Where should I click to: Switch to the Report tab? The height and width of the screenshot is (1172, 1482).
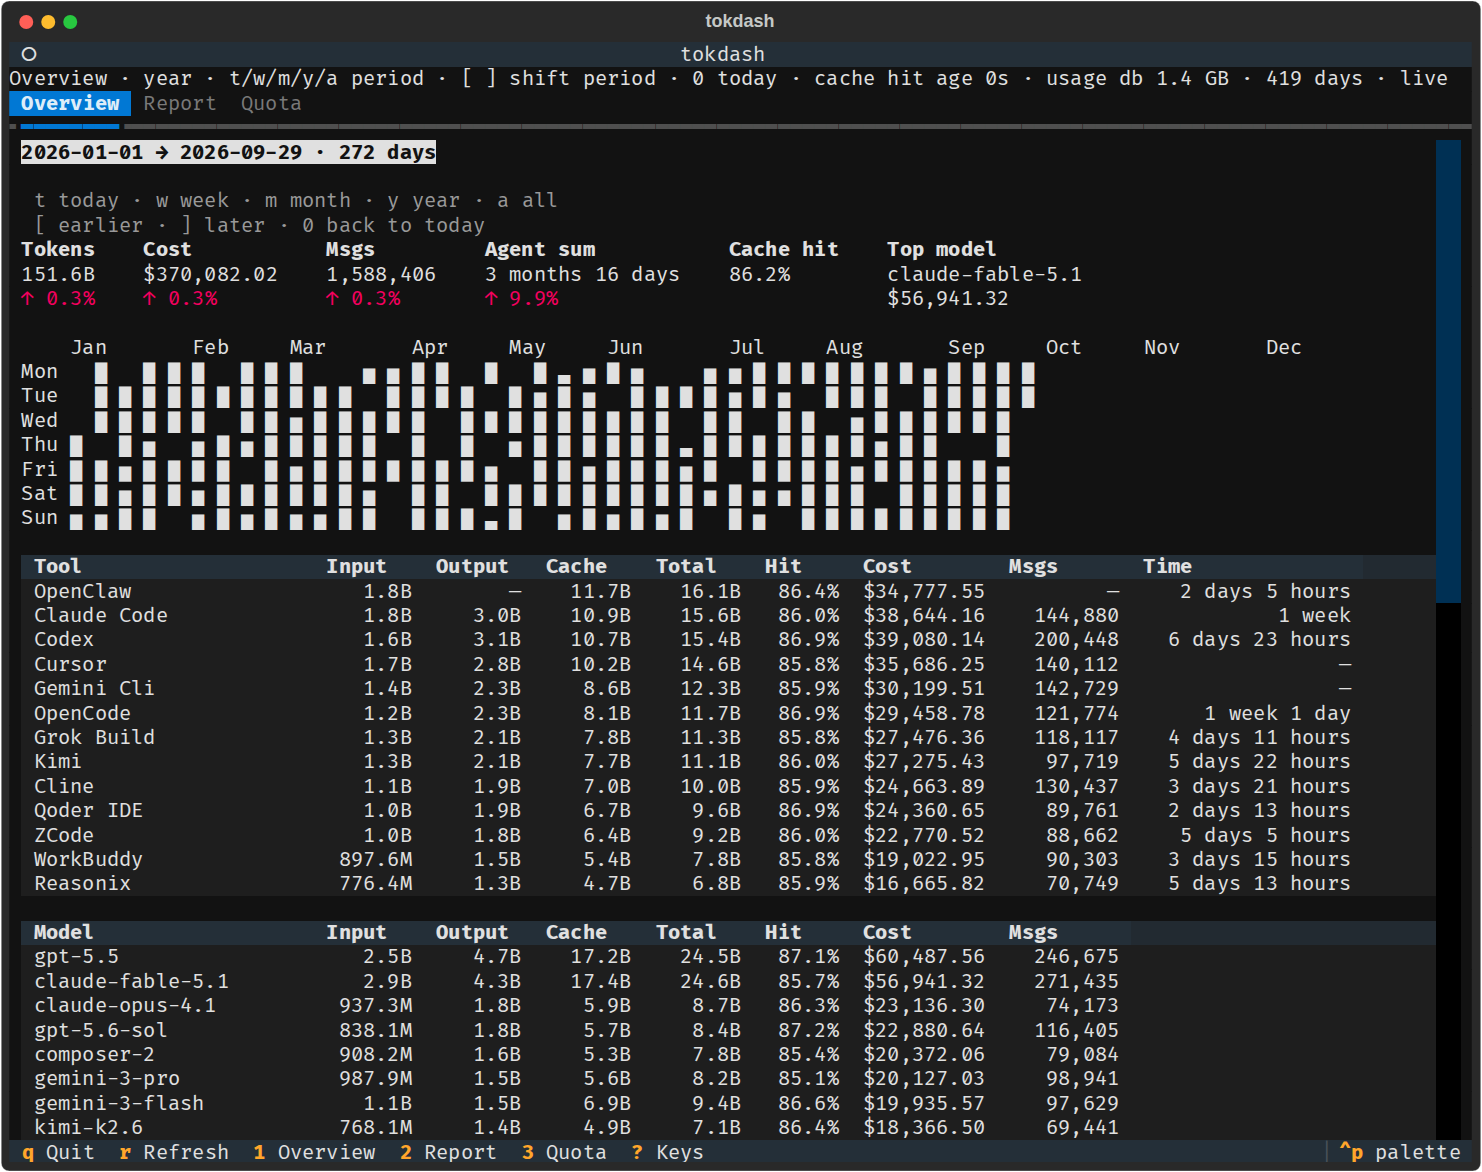click(179, 103)
